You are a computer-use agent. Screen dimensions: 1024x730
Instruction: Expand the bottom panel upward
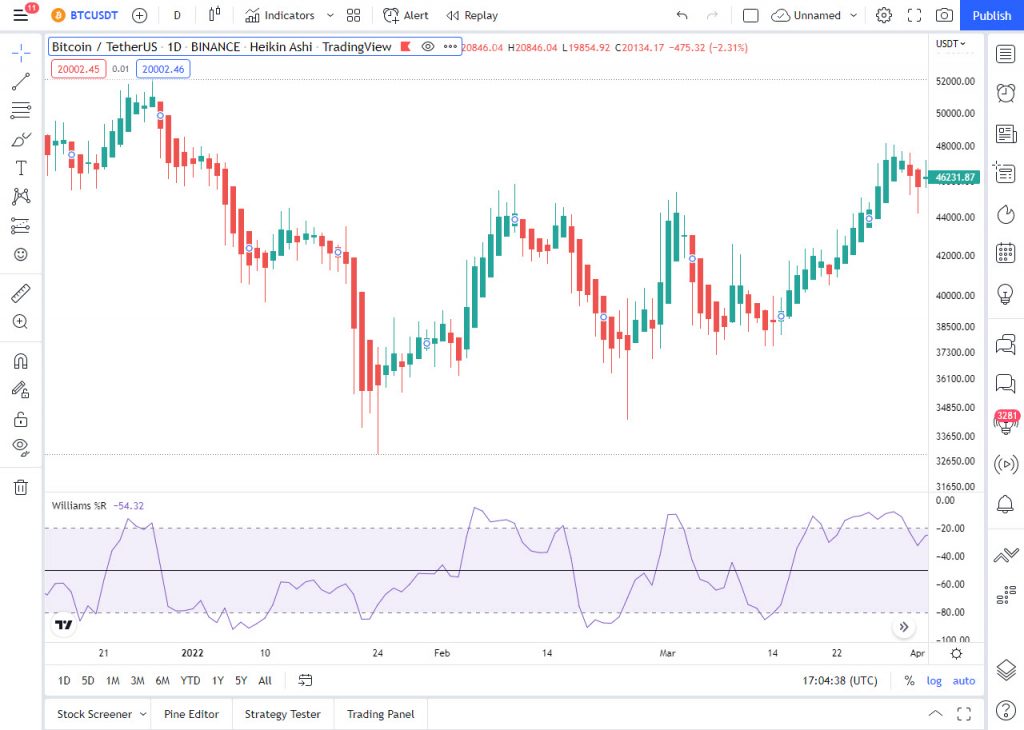click(935, 713)
